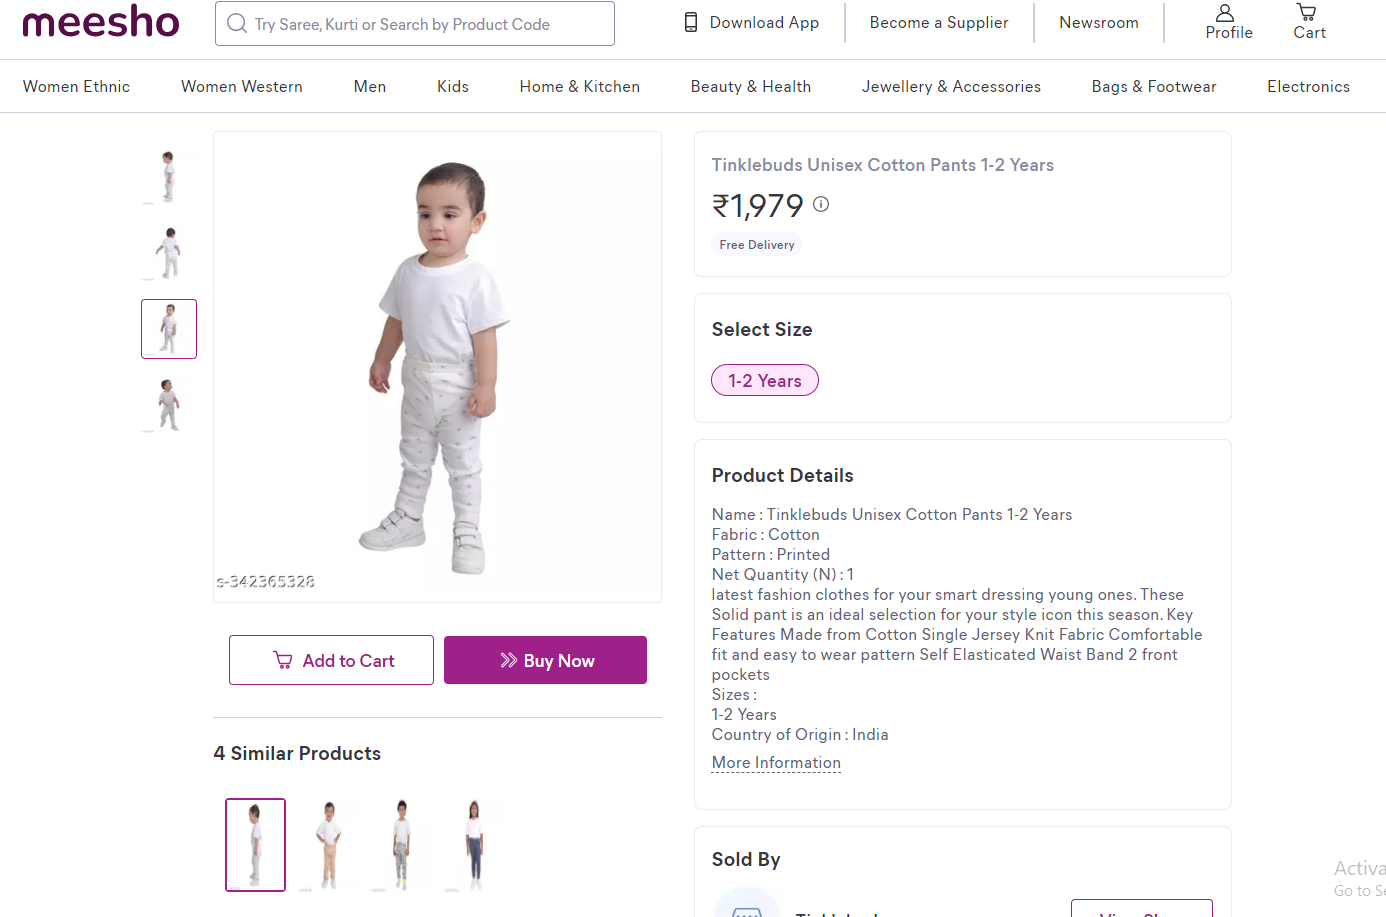Expand the Kids category menu
Viewport: 1386px width, 917px height.
click(x=452, y=87)
